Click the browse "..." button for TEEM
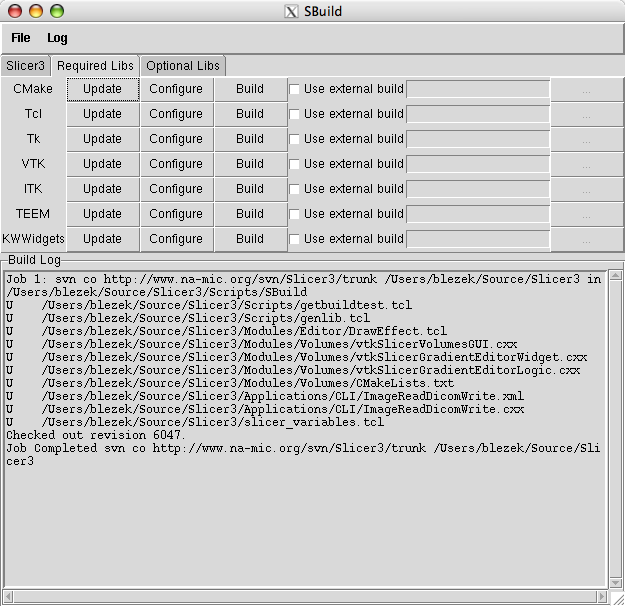This screenshot has width=625, height=606. [586, 214]
